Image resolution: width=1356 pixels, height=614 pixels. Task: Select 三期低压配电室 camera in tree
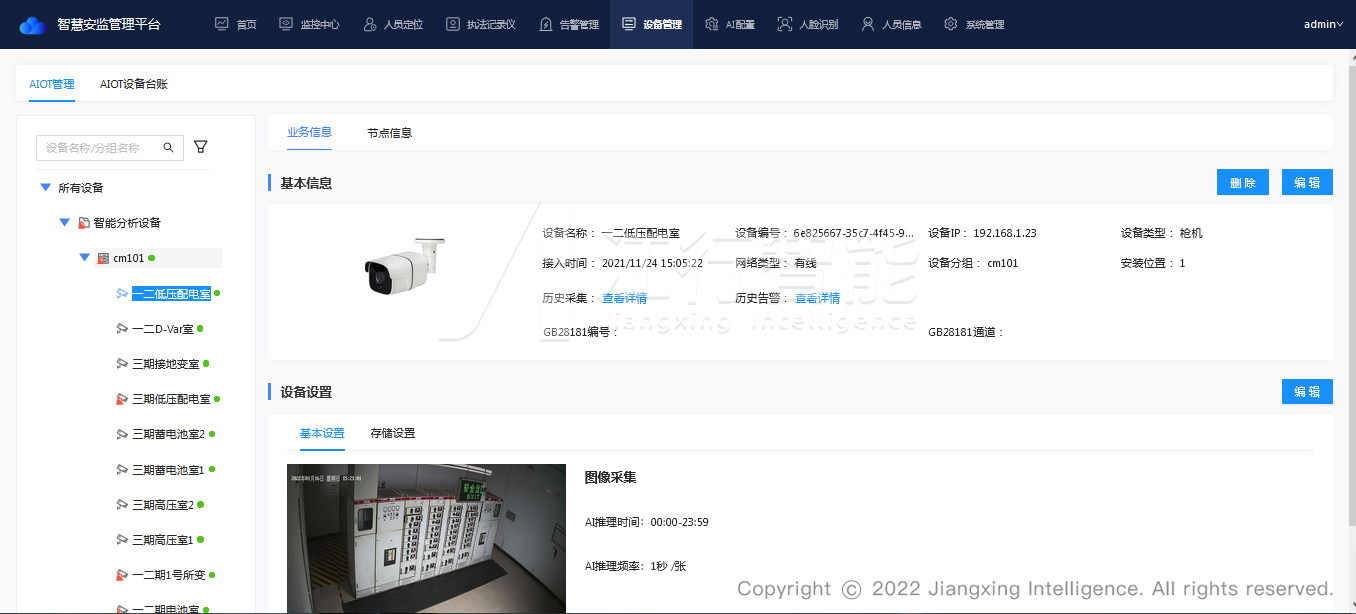171,399
